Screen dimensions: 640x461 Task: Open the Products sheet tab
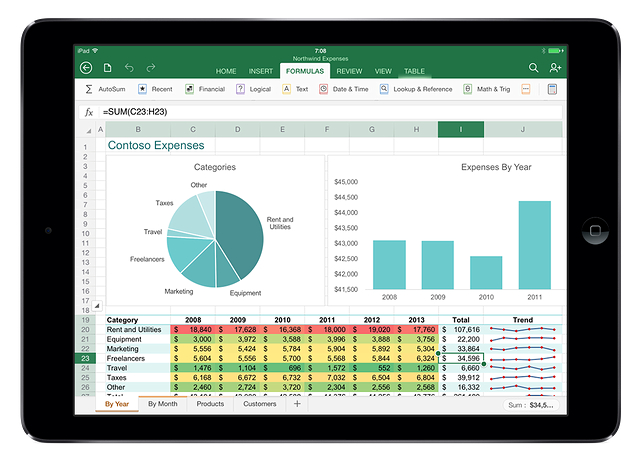click(x=210, y=404)
